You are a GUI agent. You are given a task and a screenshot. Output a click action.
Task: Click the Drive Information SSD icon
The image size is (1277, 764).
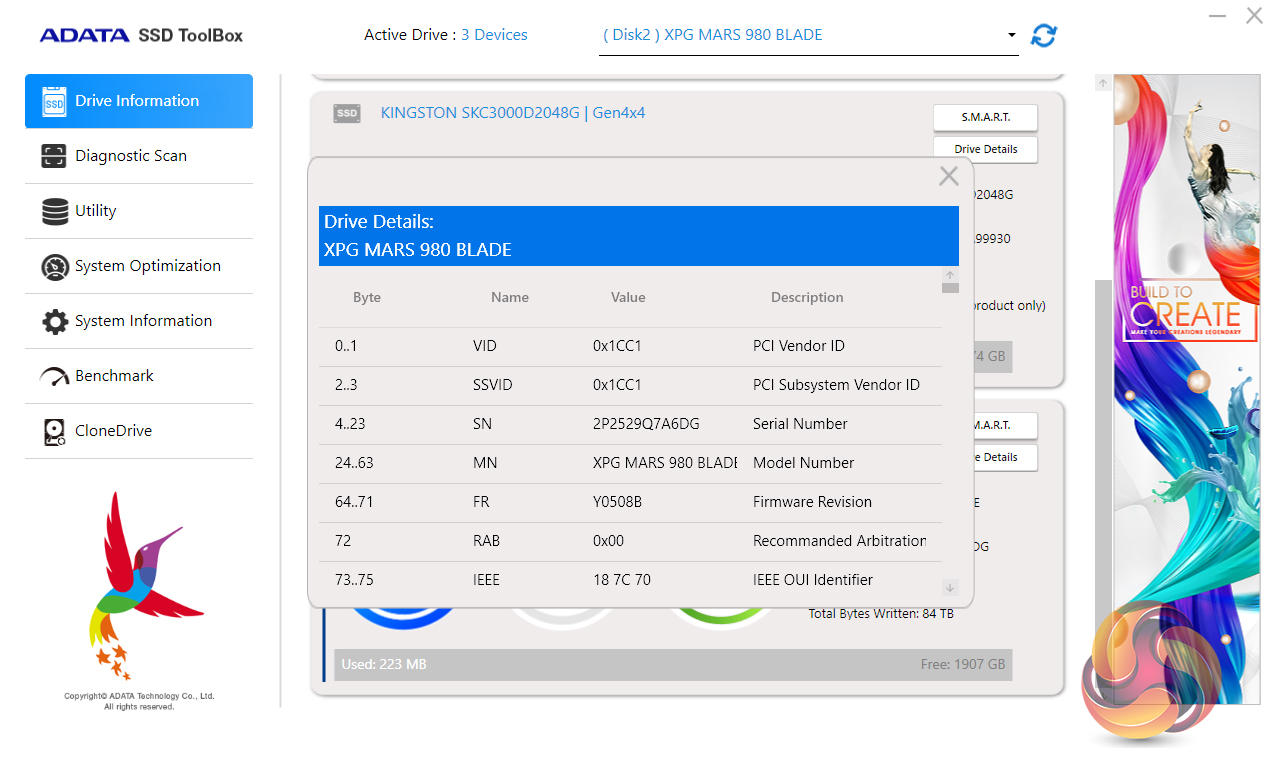click(54, 101)
